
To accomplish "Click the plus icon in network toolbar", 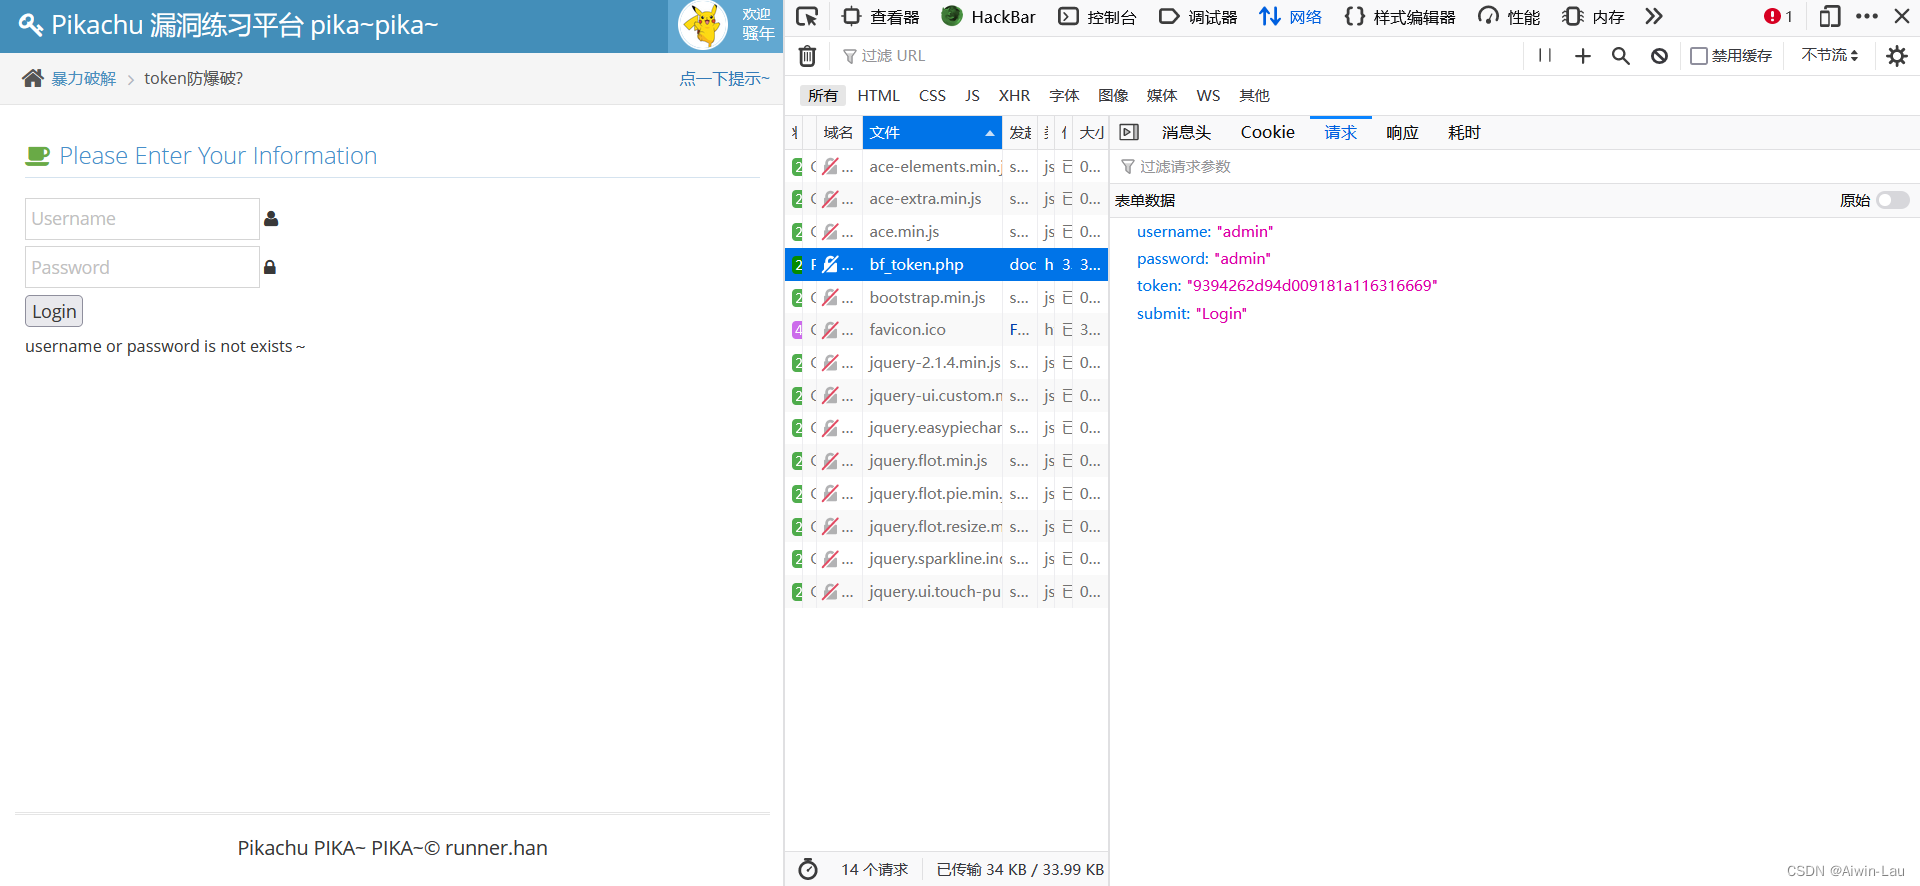I will (1583, 56).
